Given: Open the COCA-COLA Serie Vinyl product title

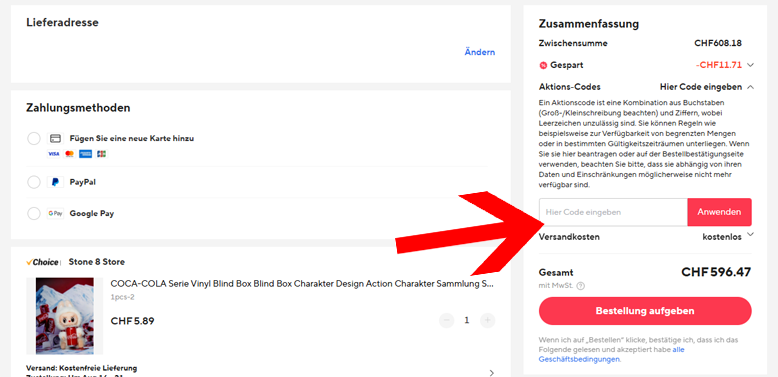Looking at the screenshot, I should tap(302, 284).
